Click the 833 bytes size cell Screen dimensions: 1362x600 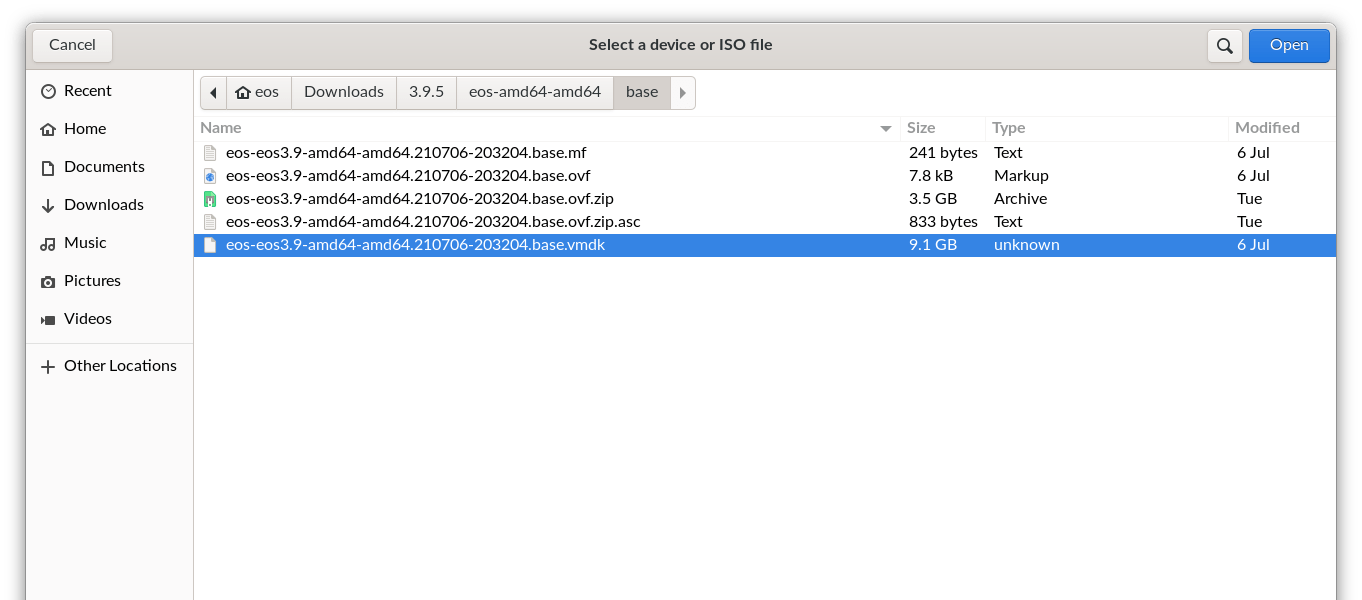(943, 222)
